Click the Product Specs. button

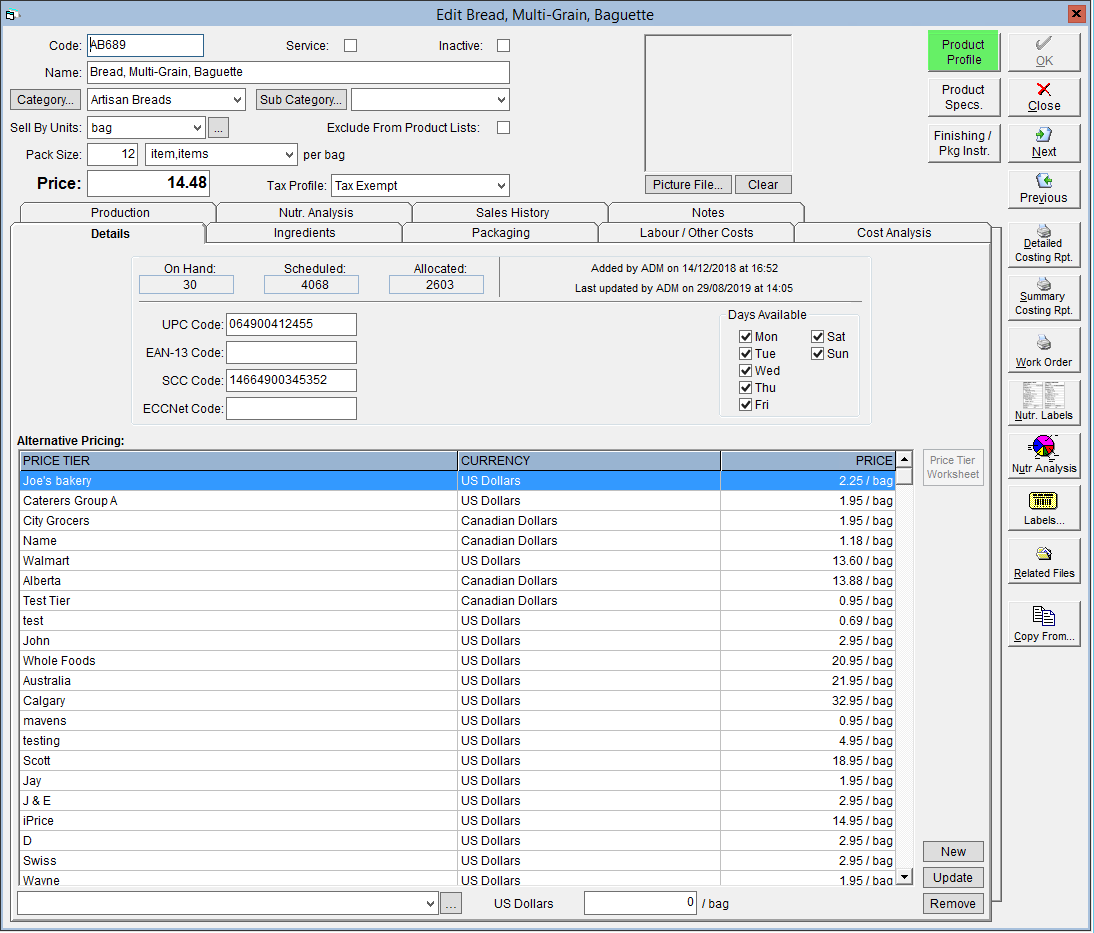pos(964,97)
